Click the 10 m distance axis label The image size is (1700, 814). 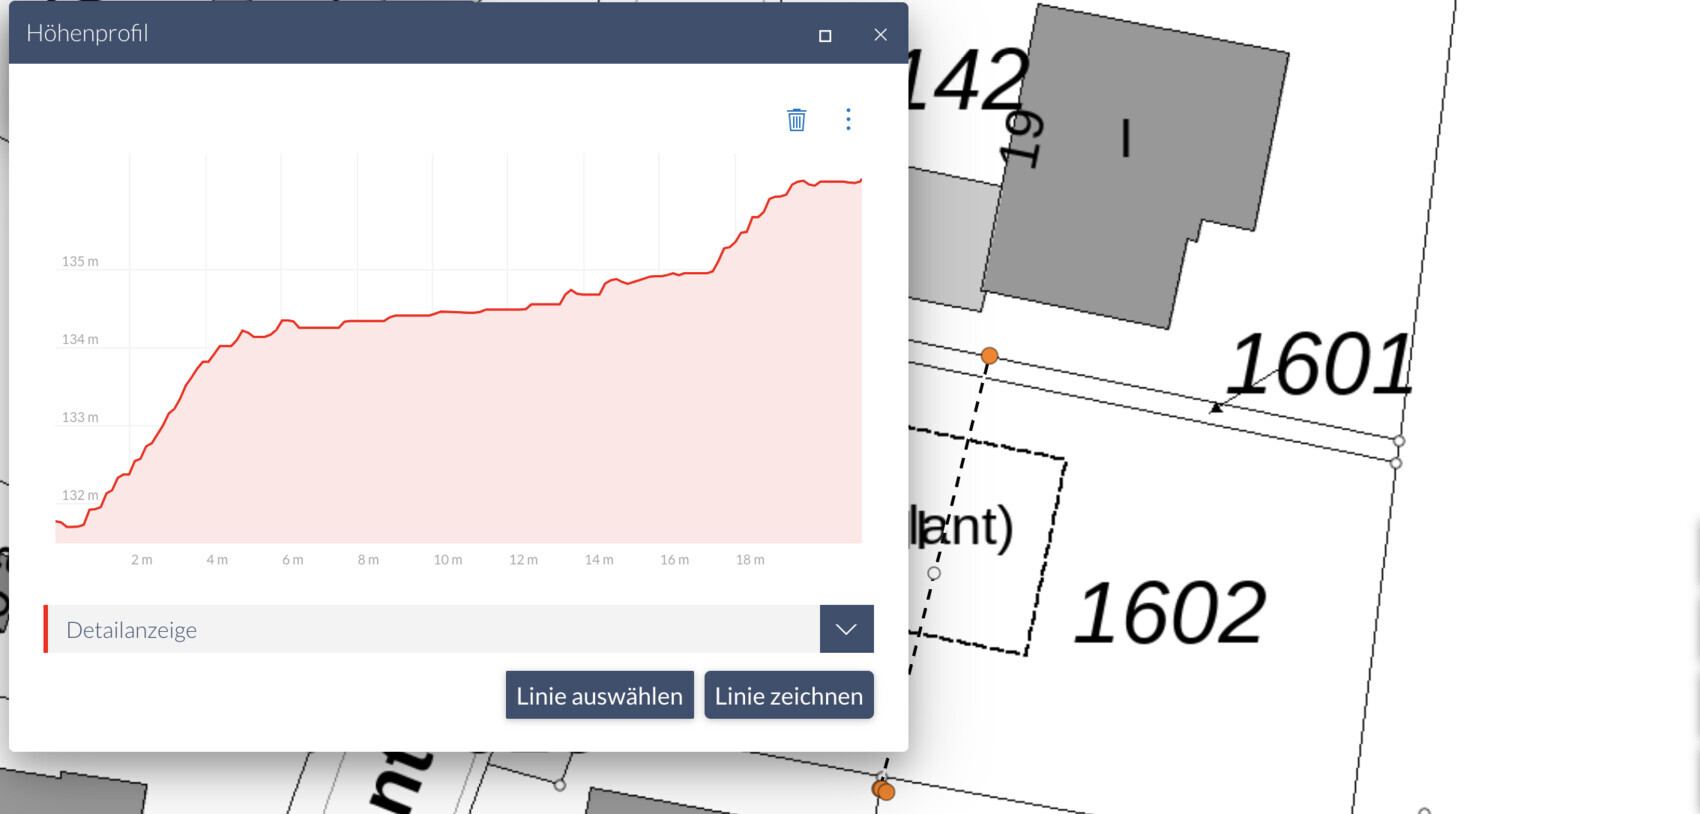click(448, 560)
